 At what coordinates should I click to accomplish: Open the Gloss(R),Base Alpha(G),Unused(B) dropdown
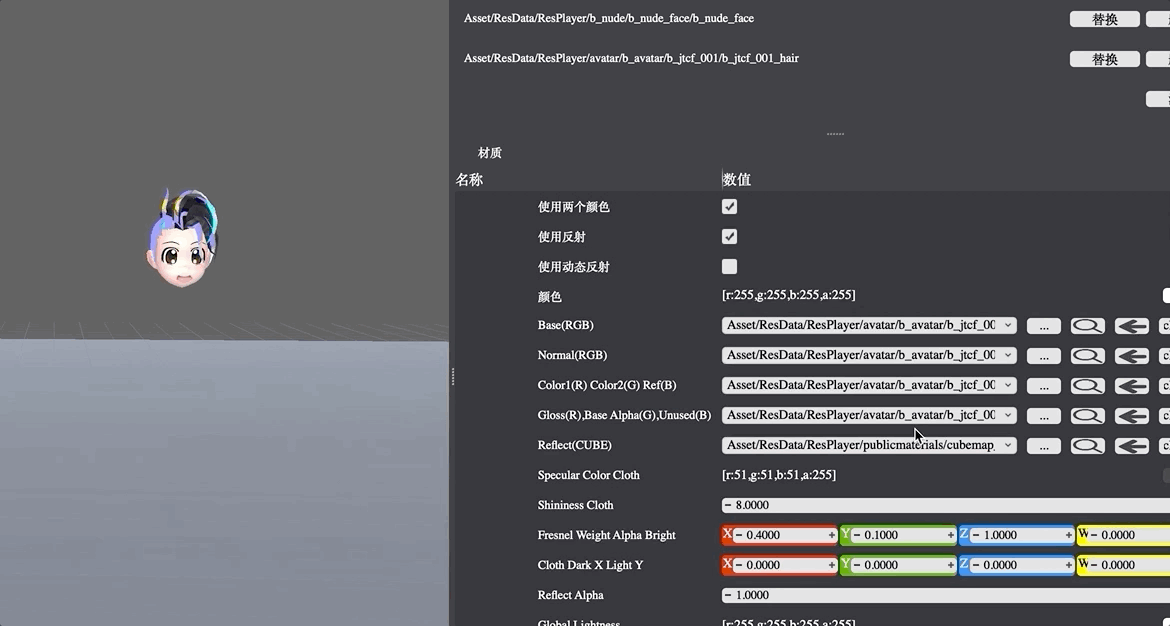(x=869, y=415)
